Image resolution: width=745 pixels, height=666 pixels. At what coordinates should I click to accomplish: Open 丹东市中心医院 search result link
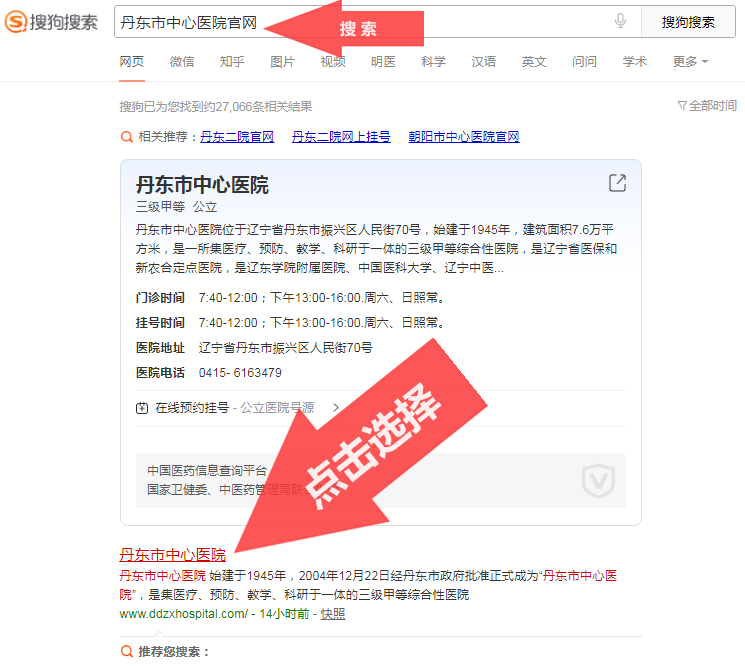coord(173,554)
